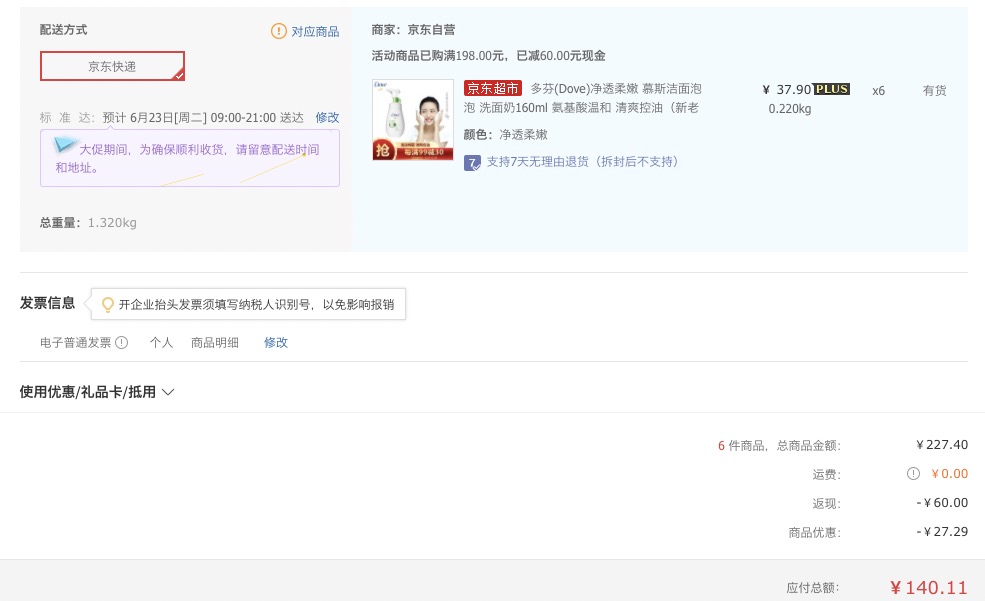Click the 返现 -¥60.00 value
Image resolution: width=985 pixels, height=601 pixels.
[x=942, y=502]
